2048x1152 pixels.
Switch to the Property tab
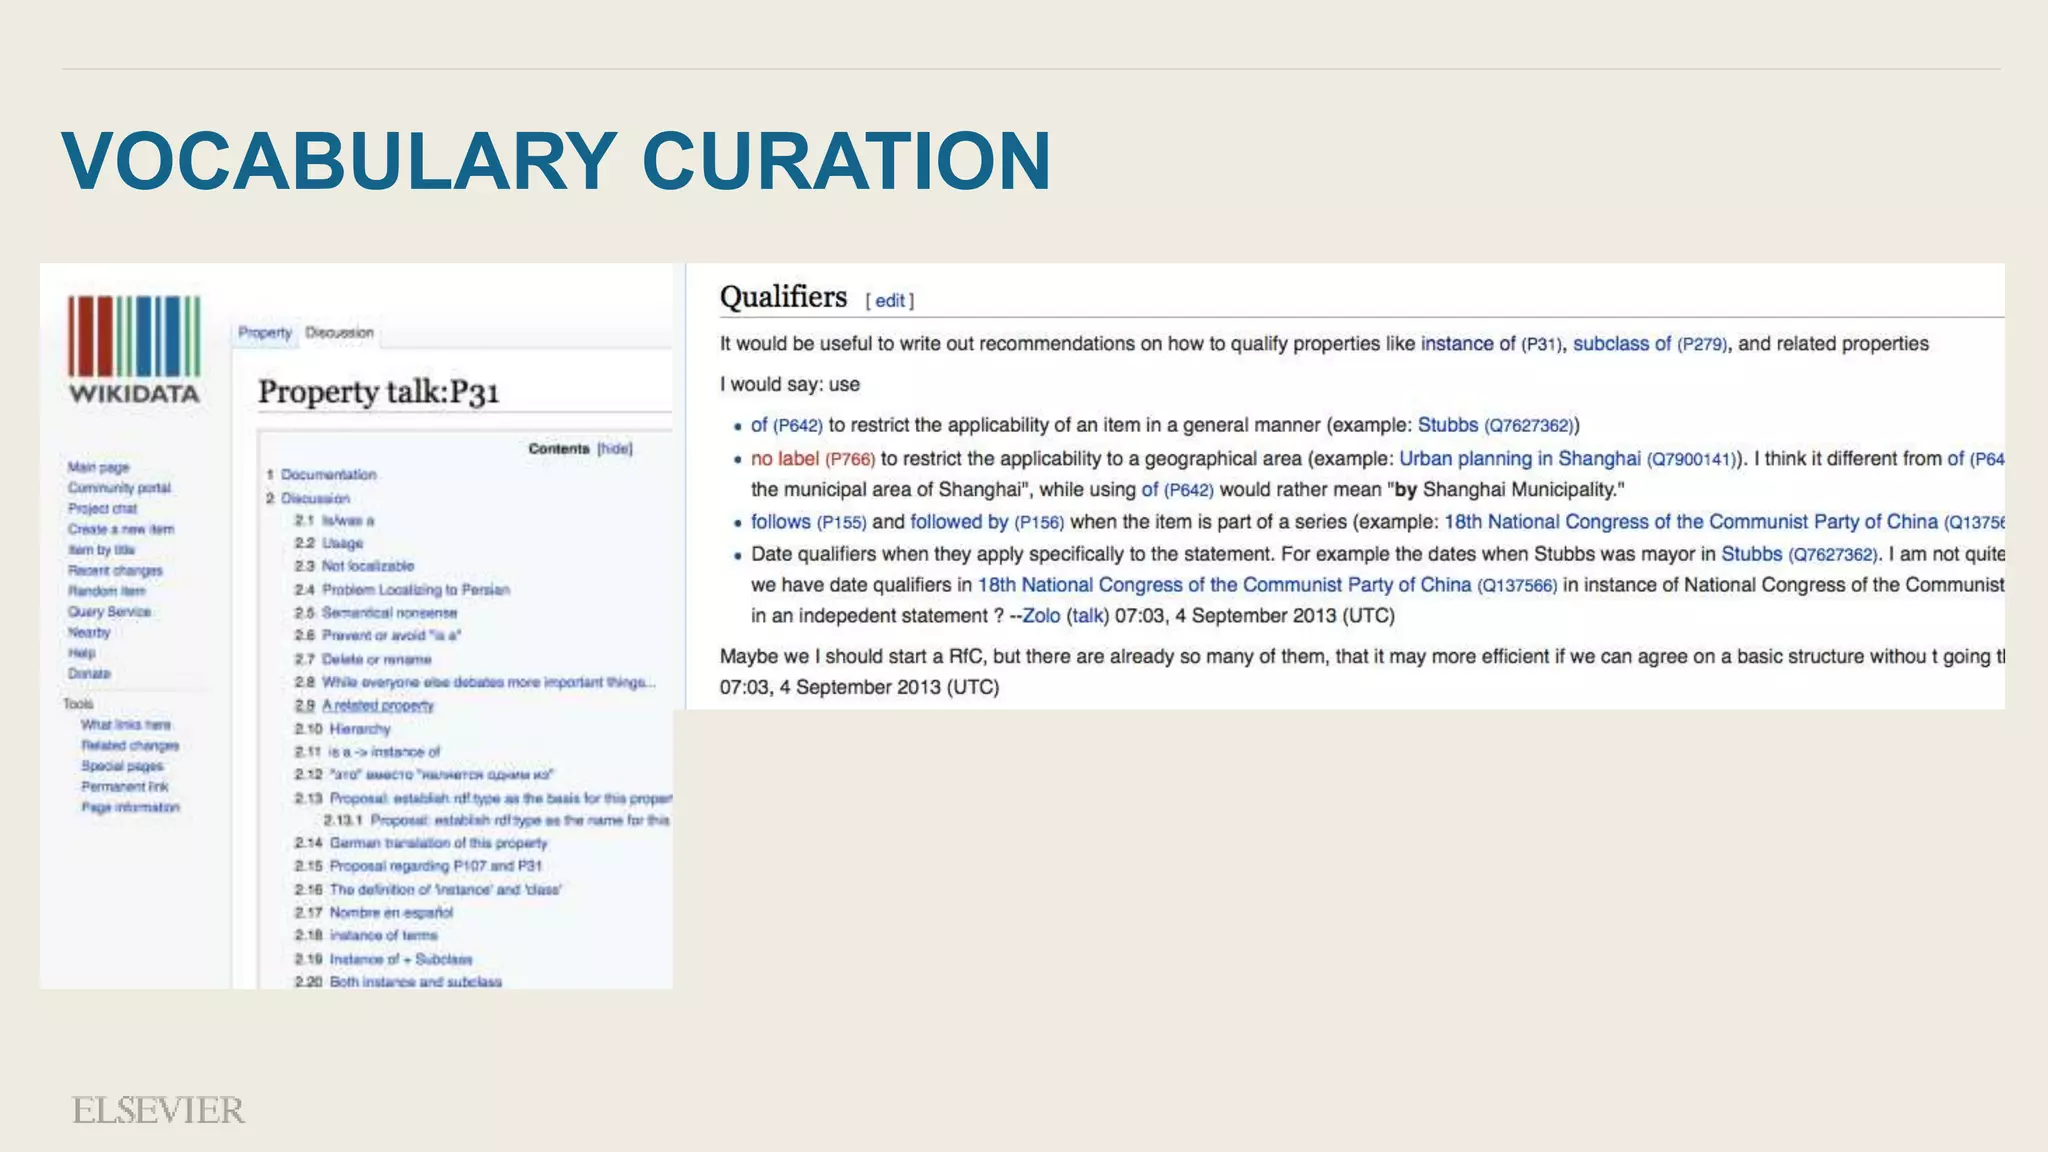pos(265,332)
